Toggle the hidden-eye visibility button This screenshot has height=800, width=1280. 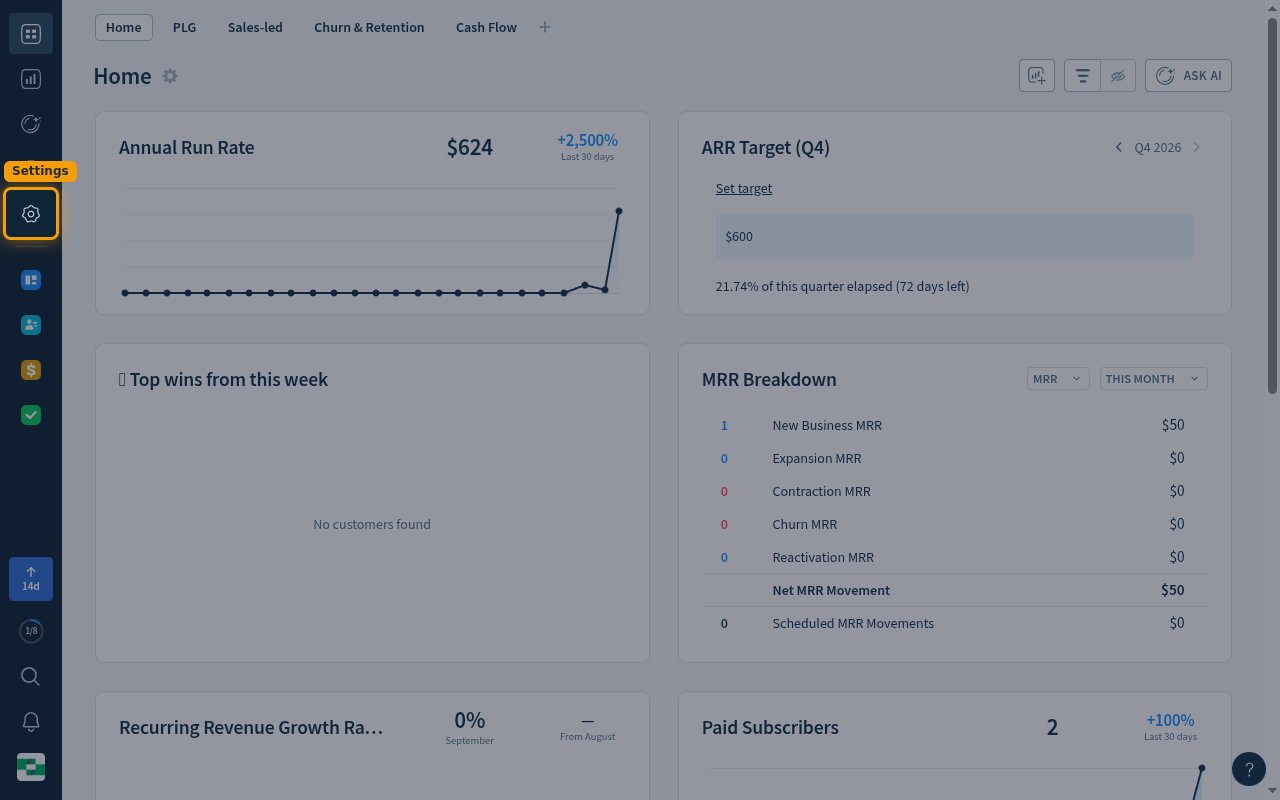tap(1118, 76)
